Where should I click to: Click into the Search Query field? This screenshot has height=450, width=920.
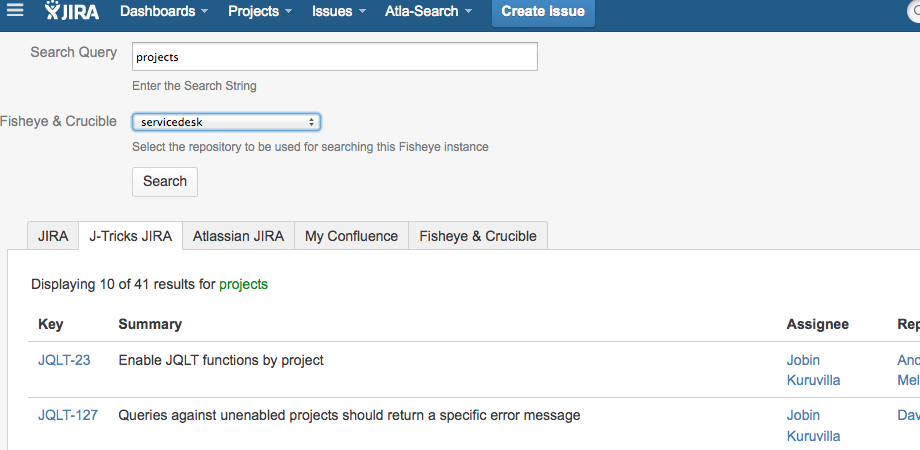pos(334,57)
